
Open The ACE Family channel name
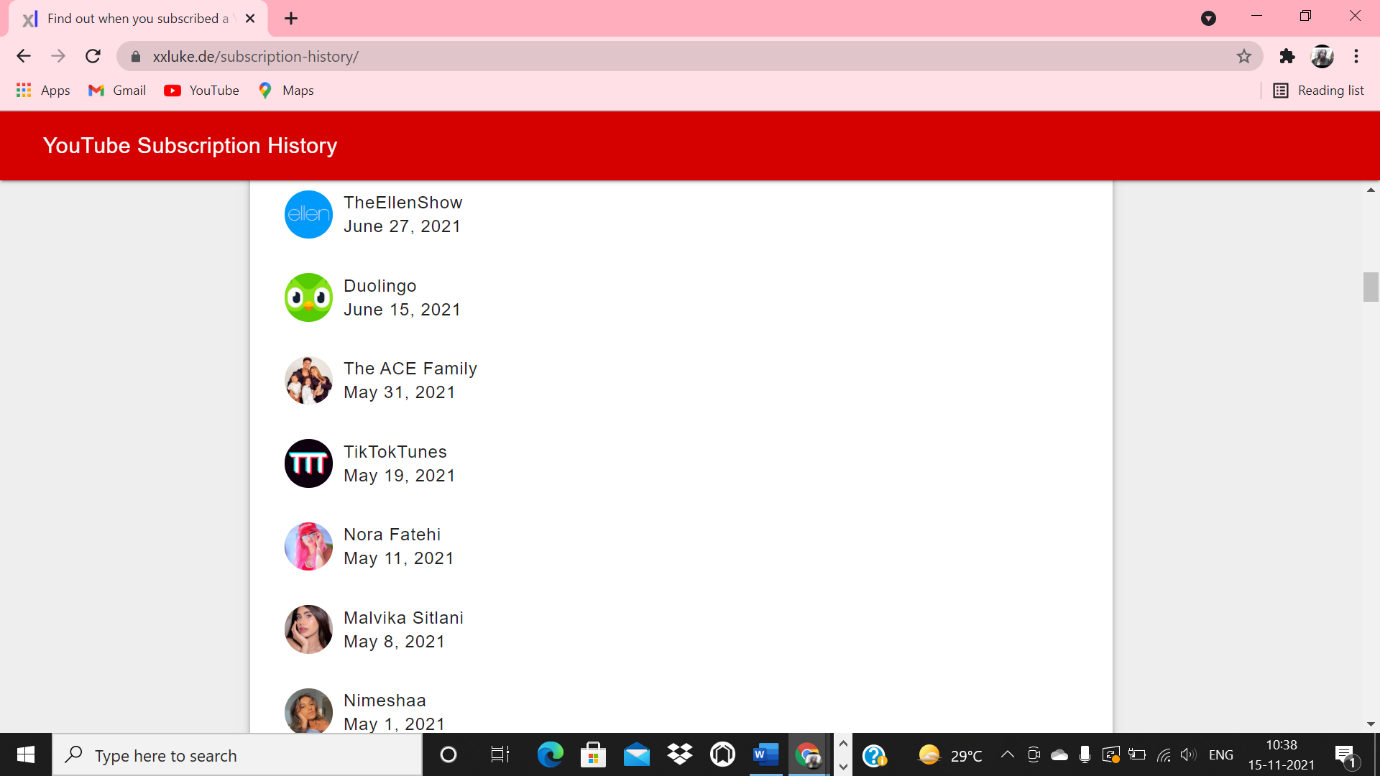(410, 368)
